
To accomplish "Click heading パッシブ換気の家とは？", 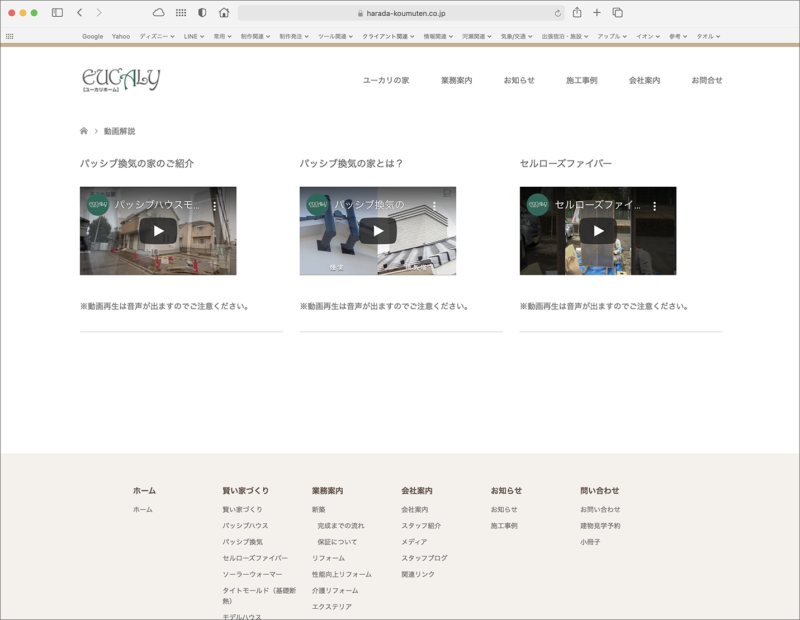I will [352, 163].
